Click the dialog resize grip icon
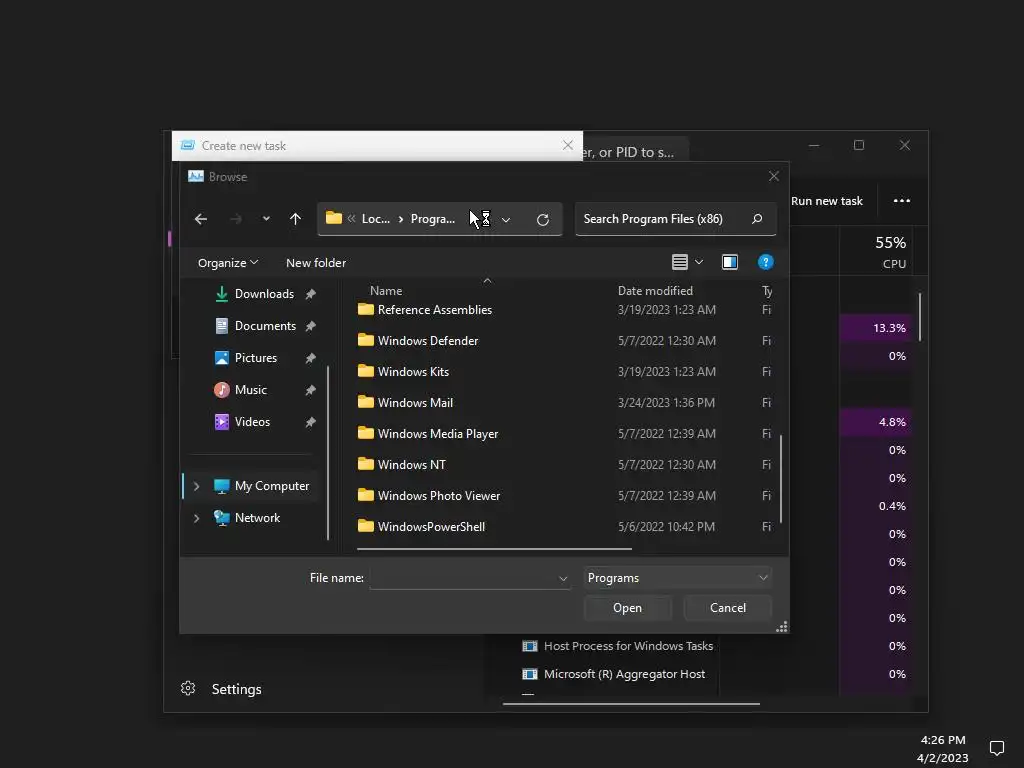 (x=781, y=627)
